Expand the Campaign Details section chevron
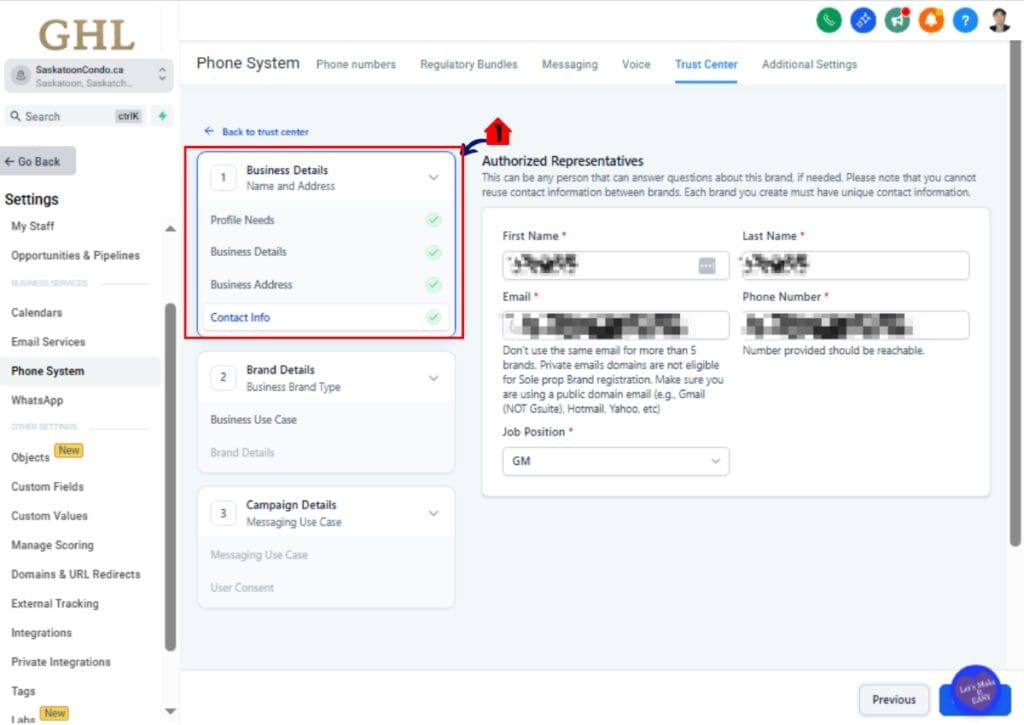Image resolution: width=1024 pixels, height=725 pixels. point(433,513)
